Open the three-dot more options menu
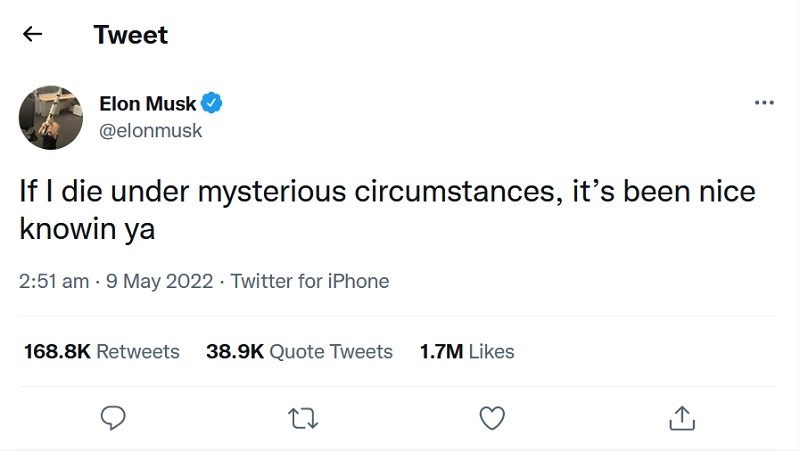Image resolution: width=800 pixels, height=451 pixels. point(764,103)
